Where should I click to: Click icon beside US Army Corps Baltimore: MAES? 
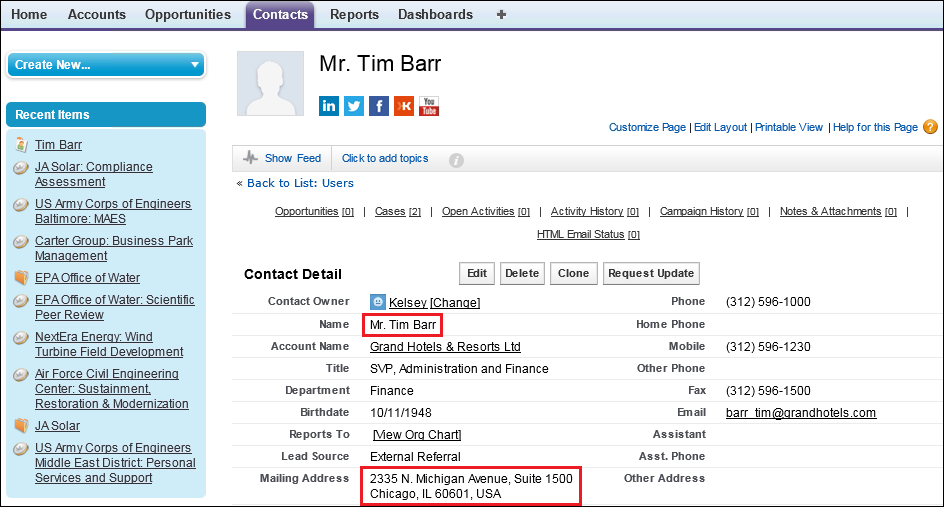(x=21, y=205)
